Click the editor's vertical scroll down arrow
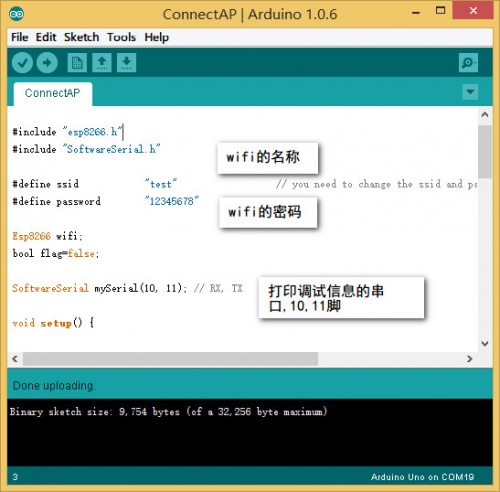The image size is (500, 492). (485, 343)
